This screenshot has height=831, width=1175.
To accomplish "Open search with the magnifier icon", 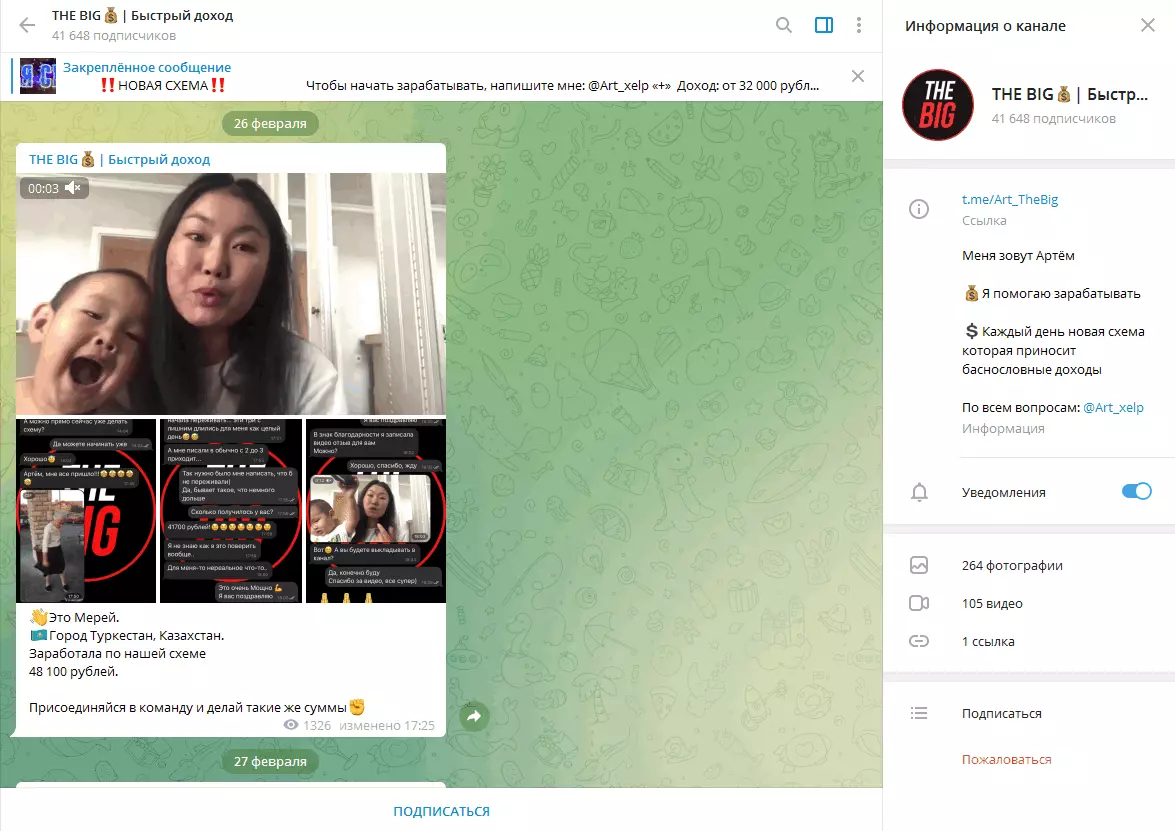I will point(784,25).
